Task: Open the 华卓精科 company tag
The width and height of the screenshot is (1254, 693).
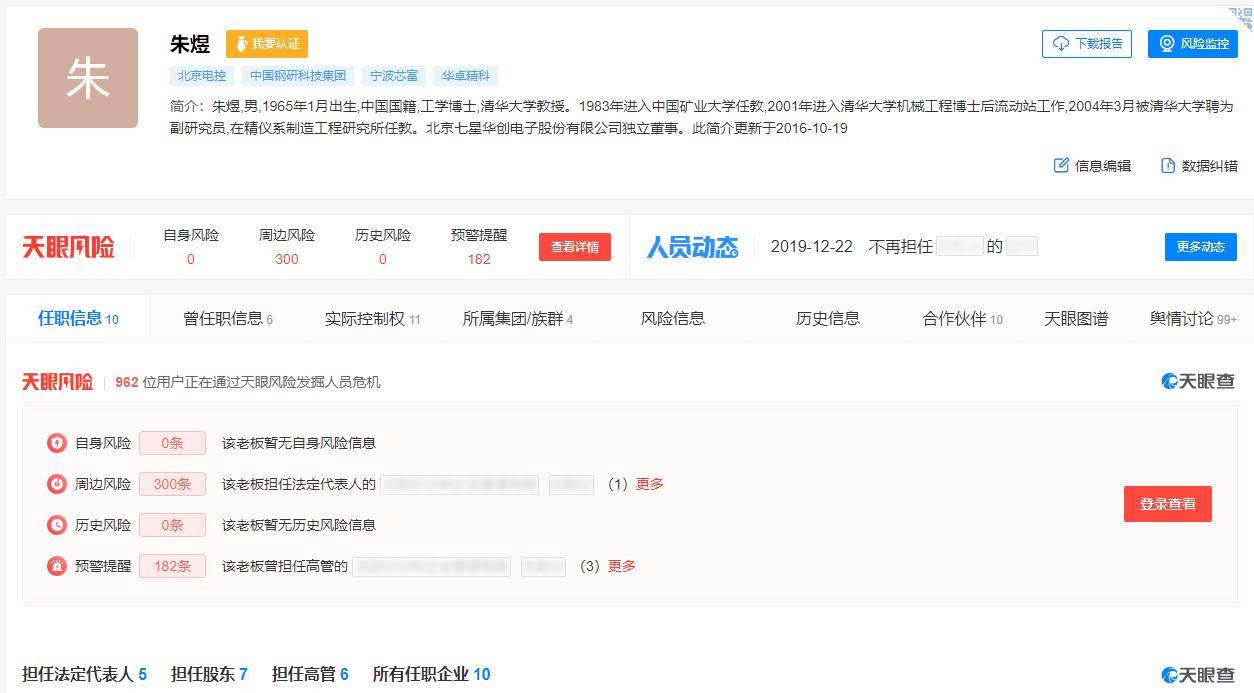Action: 466,75
